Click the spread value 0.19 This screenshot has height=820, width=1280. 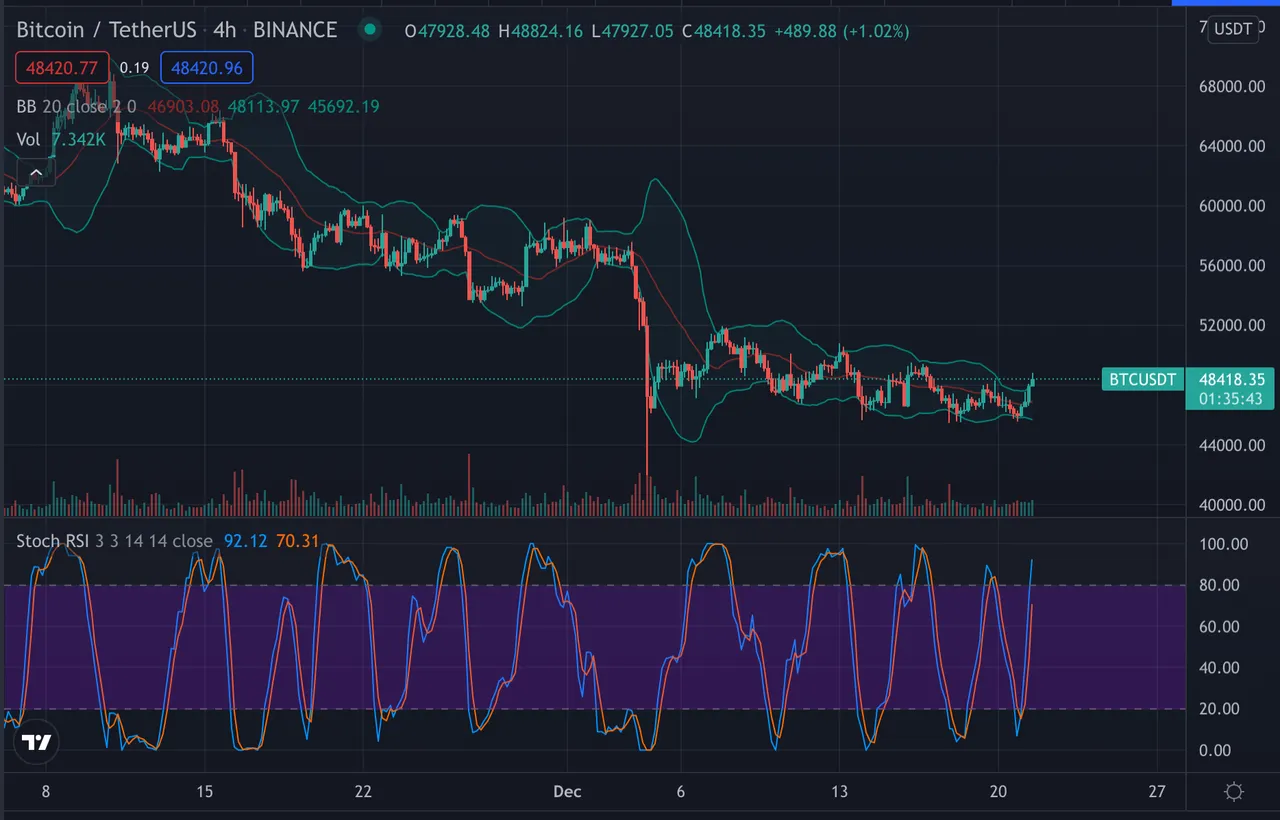point(134,68)
